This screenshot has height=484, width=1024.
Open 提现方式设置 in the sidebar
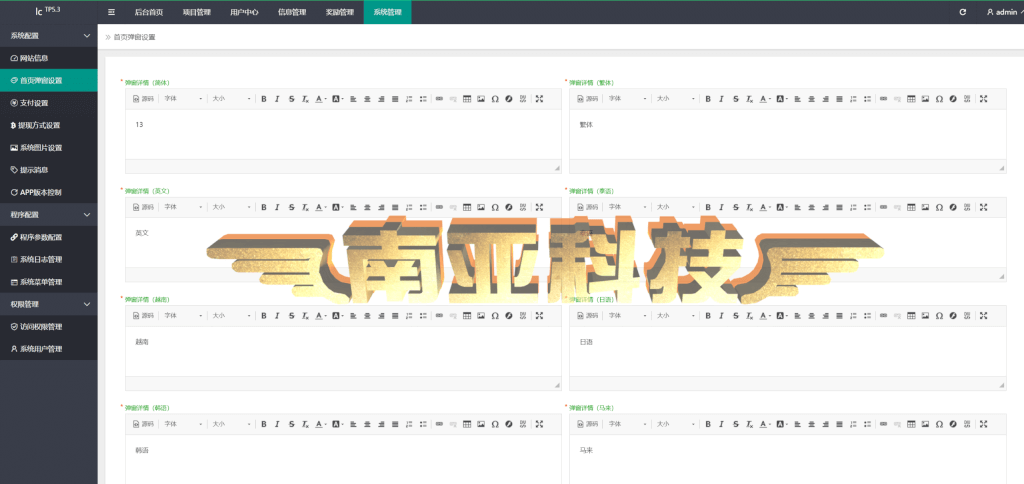click(49, 125)
